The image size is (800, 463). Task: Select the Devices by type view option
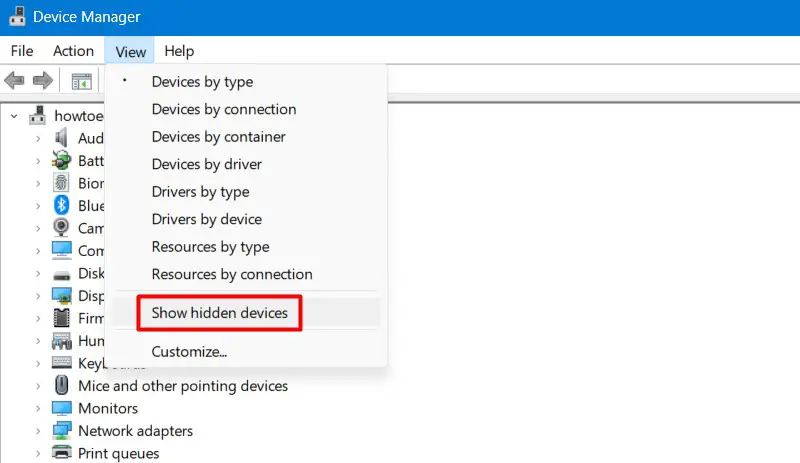(x=202, y=82)
